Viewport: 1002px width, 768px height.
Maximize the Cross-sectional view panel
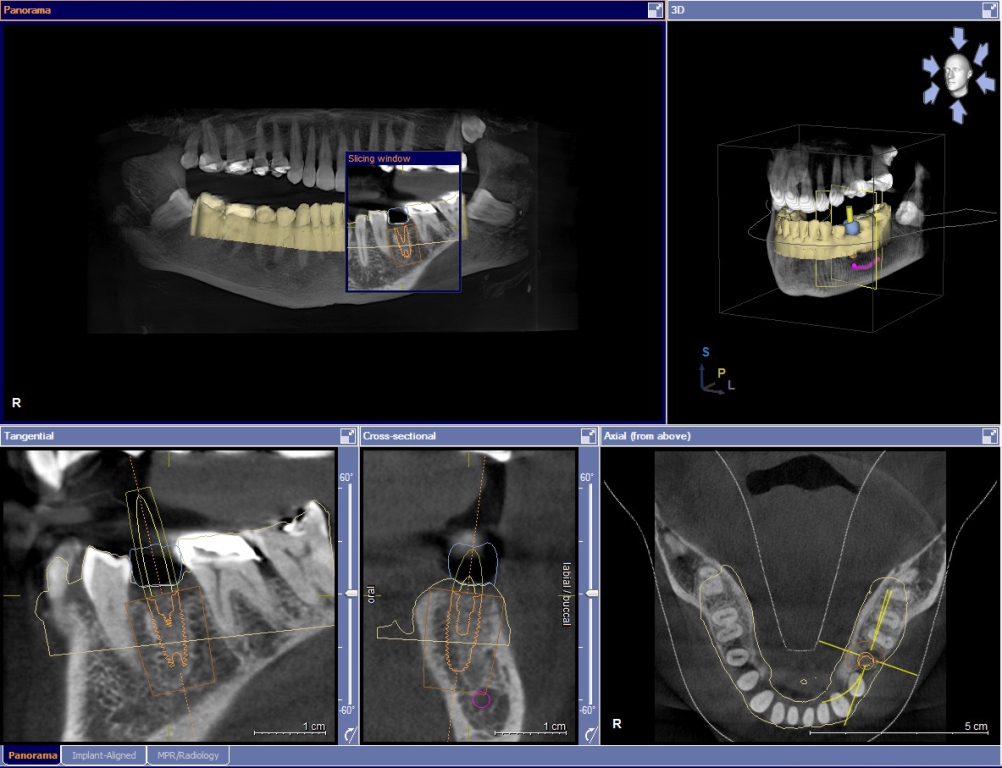click(x=589, y=436)
